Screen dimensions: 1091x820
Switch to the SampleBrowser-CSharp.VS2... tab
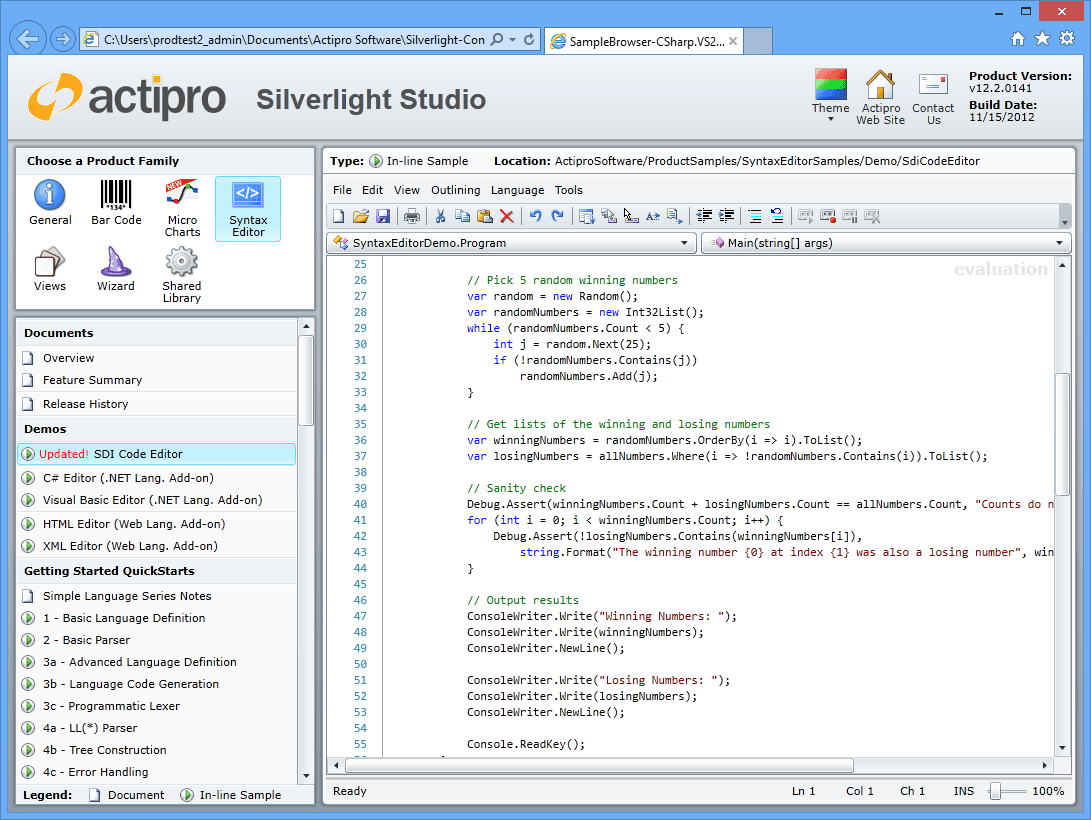point(644,41)
